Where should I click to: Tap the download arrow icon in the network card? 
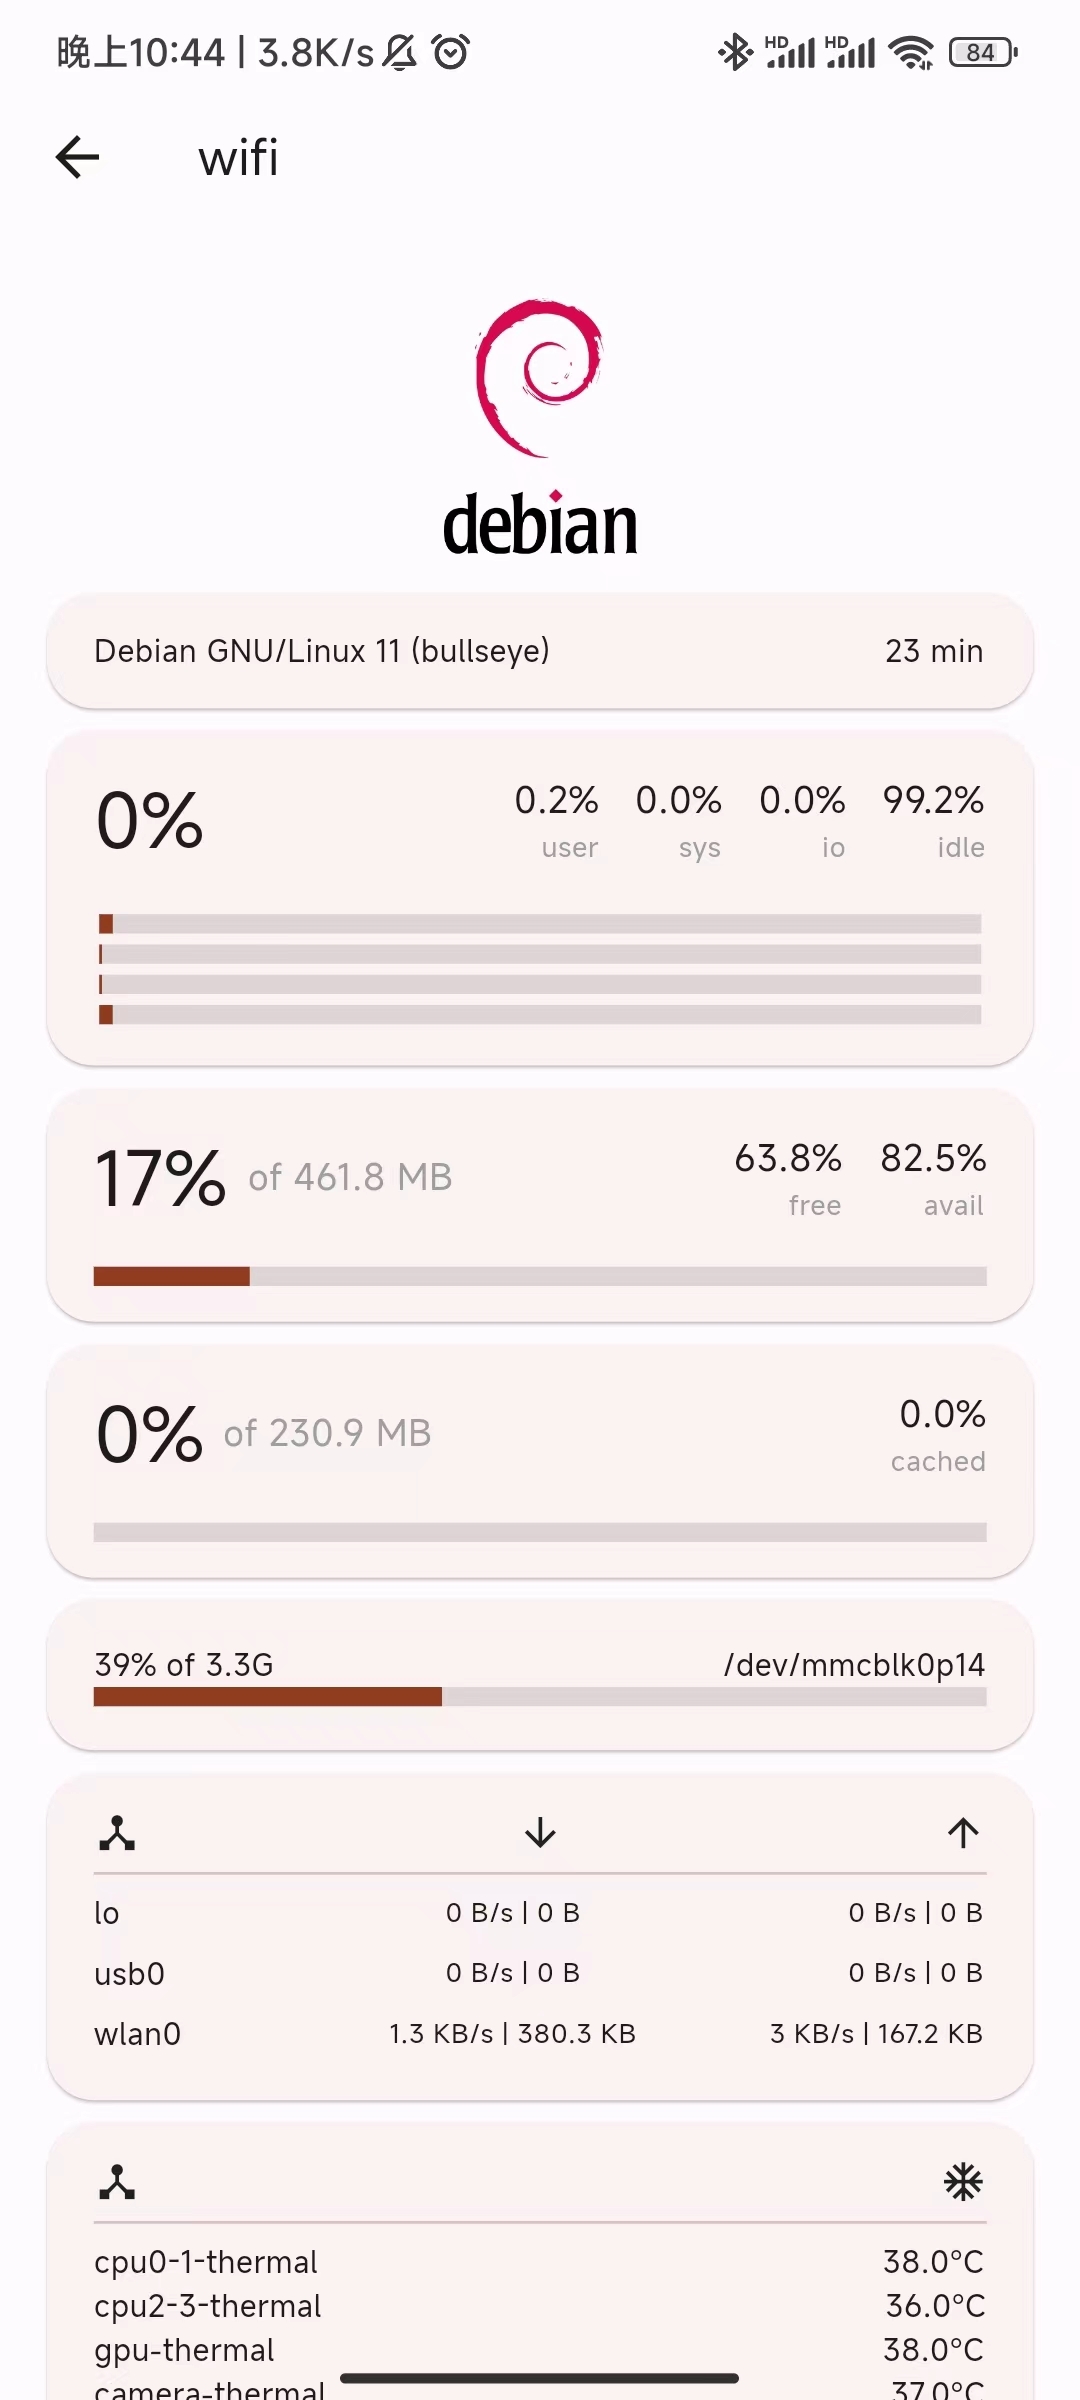pos(540,1833)
